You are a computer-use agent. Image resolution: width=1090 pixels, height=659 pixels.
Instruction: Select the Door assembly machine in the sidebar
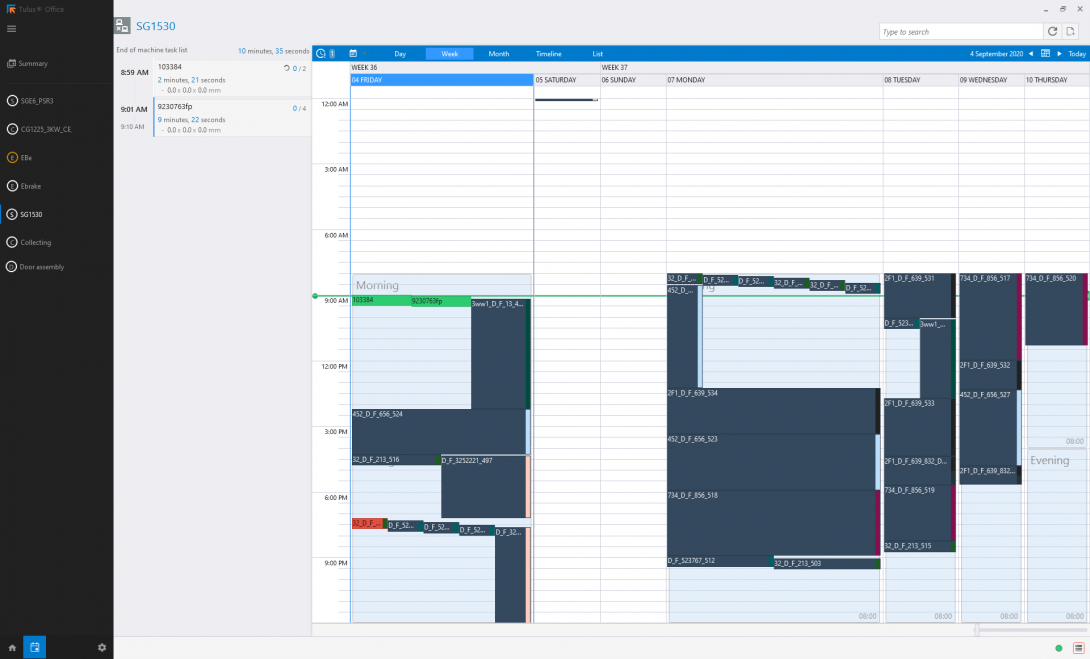tap(42, 267)
